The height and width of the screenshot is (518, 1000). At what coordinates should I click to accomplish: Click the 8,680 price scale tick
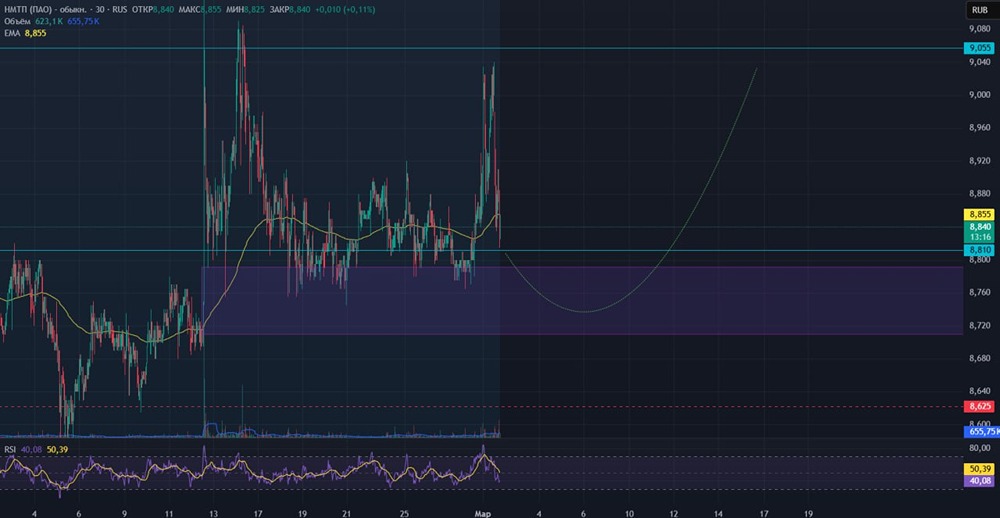979,358
